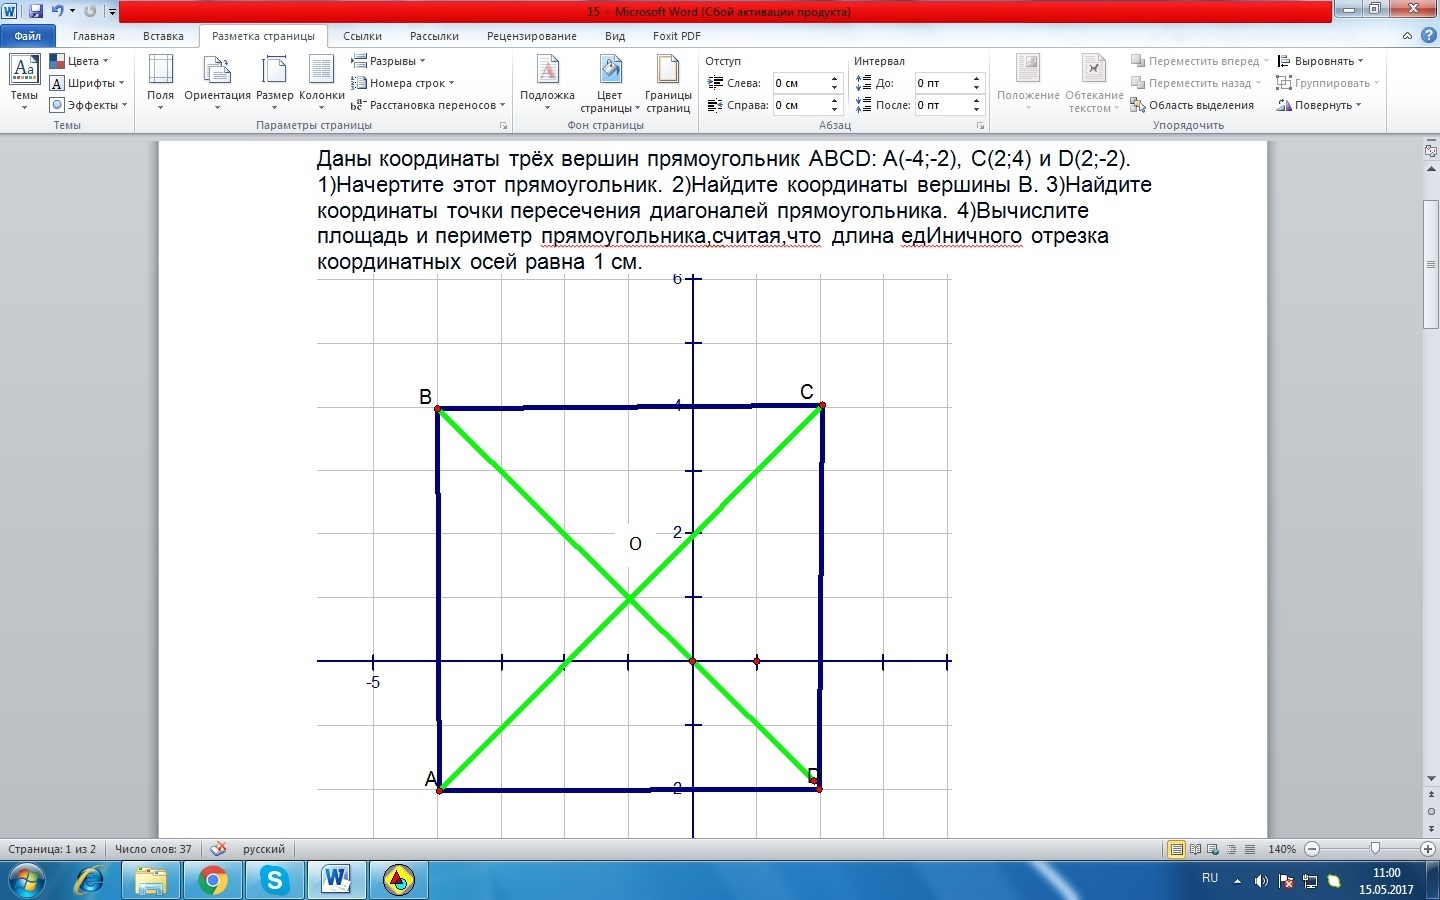Image resolution: width=1440 pixels, height=900 pixels.
Task: Select Print Layout view icon
Action: (x=1177, y=849)
